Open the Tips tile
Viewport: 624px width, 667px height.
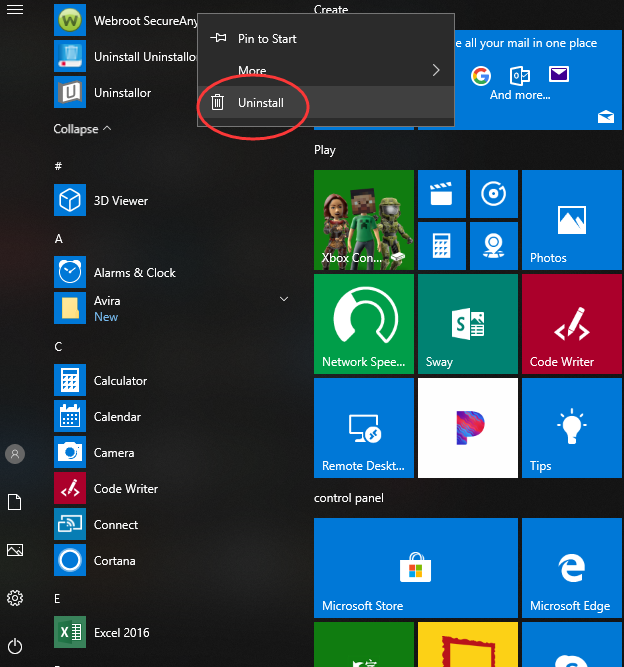(x=572, y=428)
